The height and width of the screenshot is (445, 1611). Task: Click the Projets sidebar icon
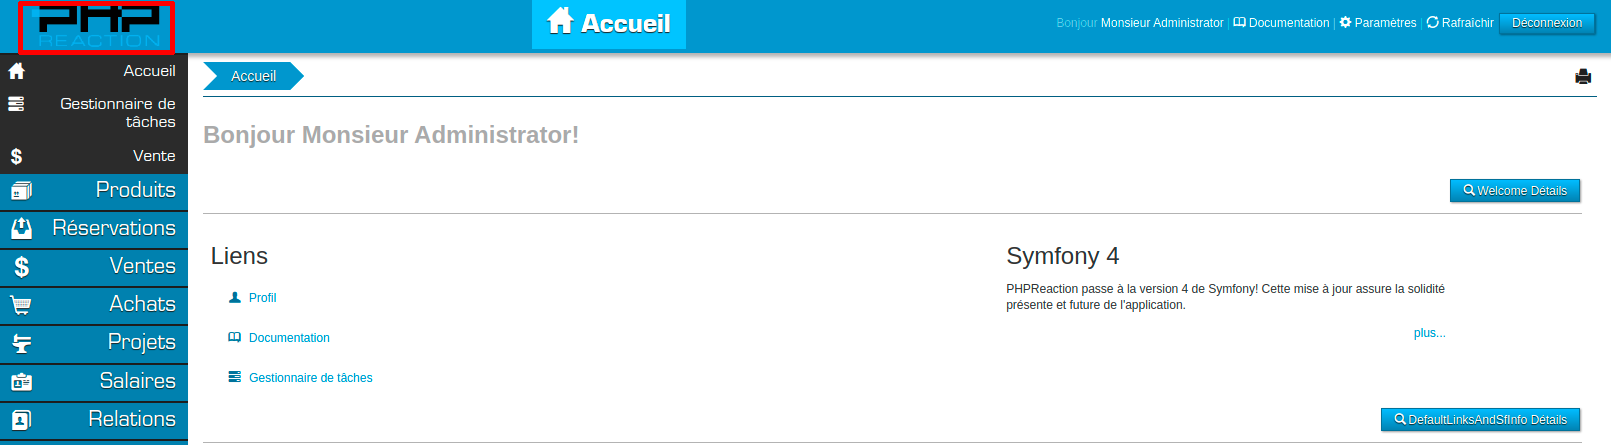21,344
